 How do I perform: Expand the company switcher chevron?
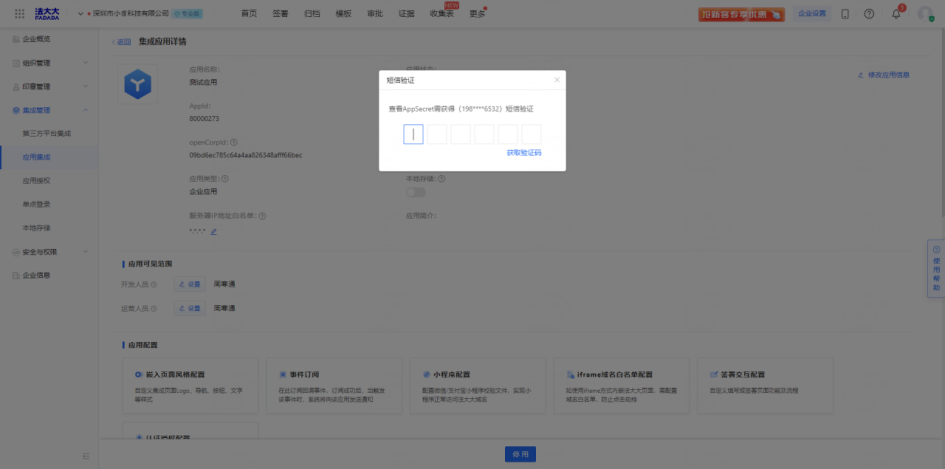pyautogui.click(x=81, y=13)
